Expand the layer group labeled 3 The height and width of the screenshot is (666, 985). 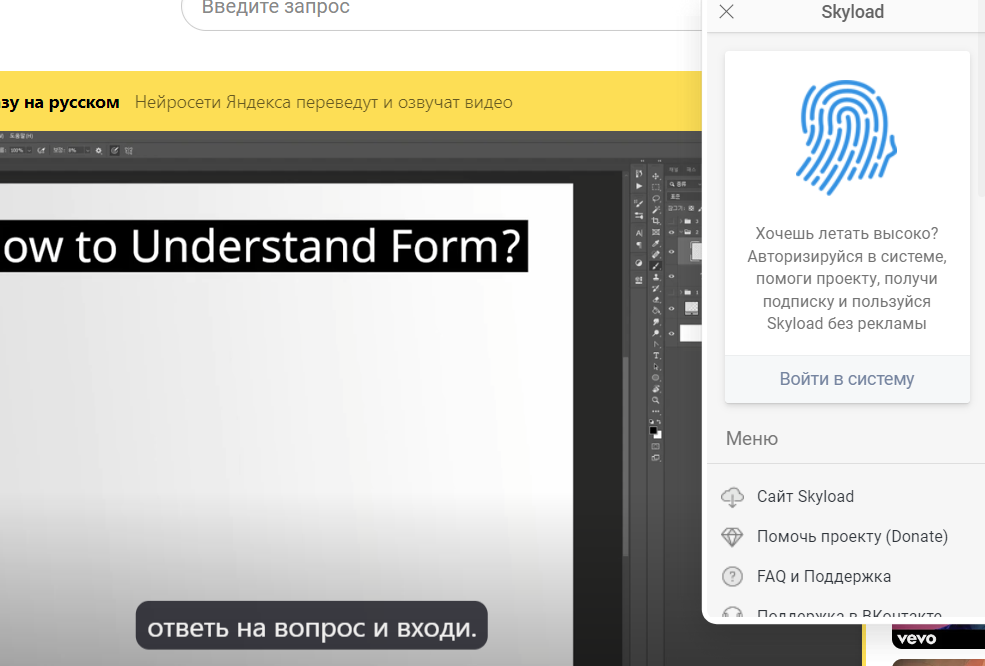coord(681,221)
